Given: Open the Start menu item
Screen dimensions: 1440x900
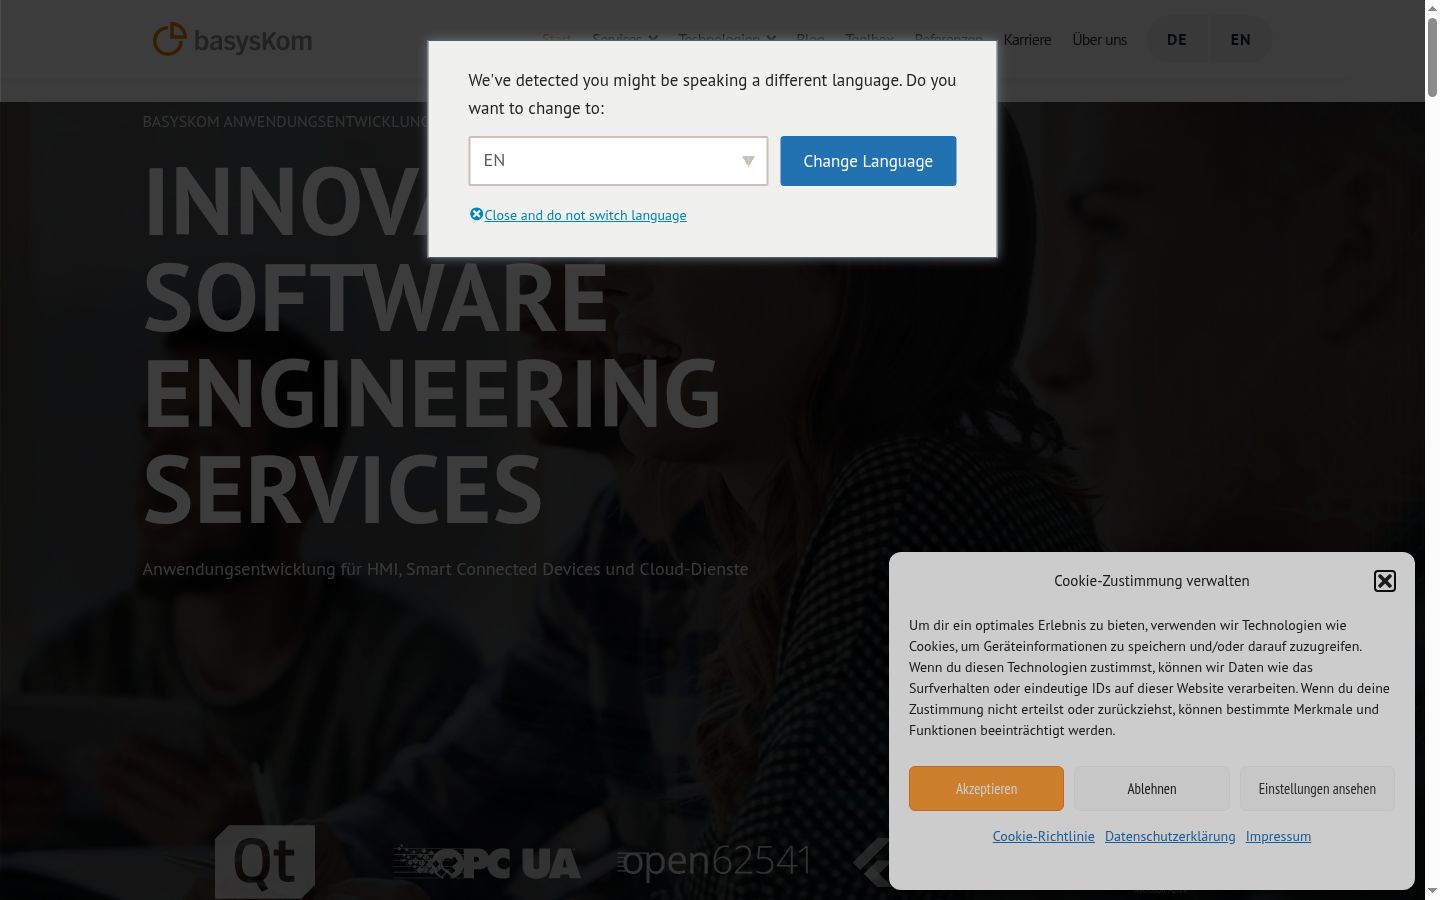Looking at the screenshot, I should pyautogui.click(x=556, y=37).
